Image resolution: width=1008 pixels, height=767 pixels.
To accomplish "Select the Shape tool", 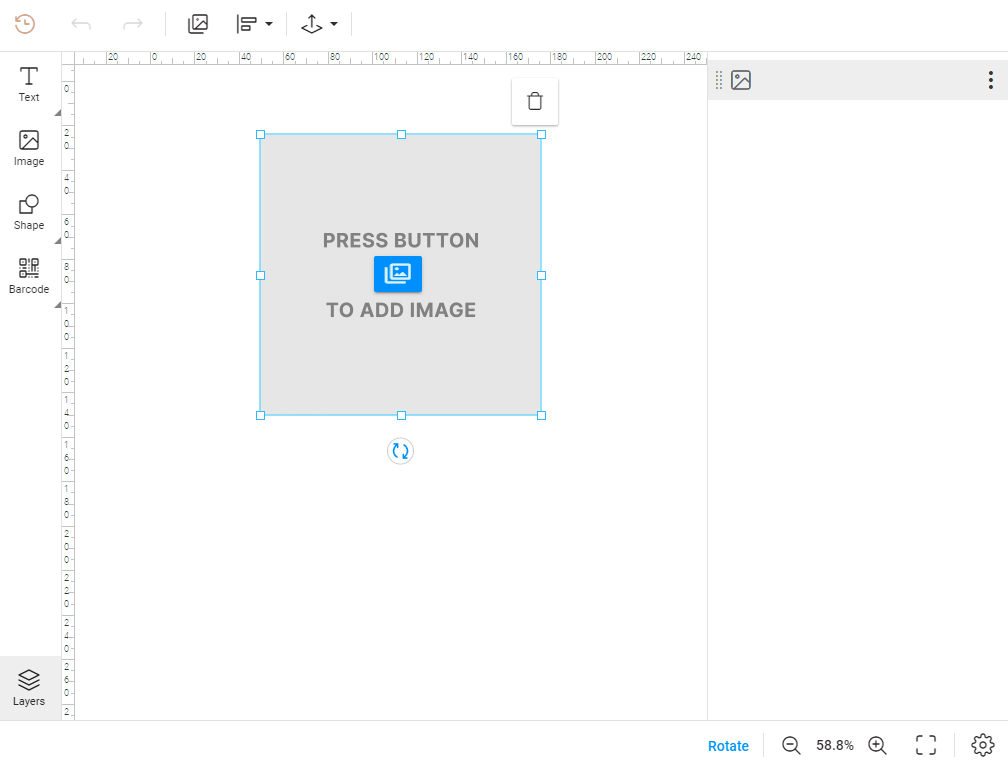I will point(29,212).
